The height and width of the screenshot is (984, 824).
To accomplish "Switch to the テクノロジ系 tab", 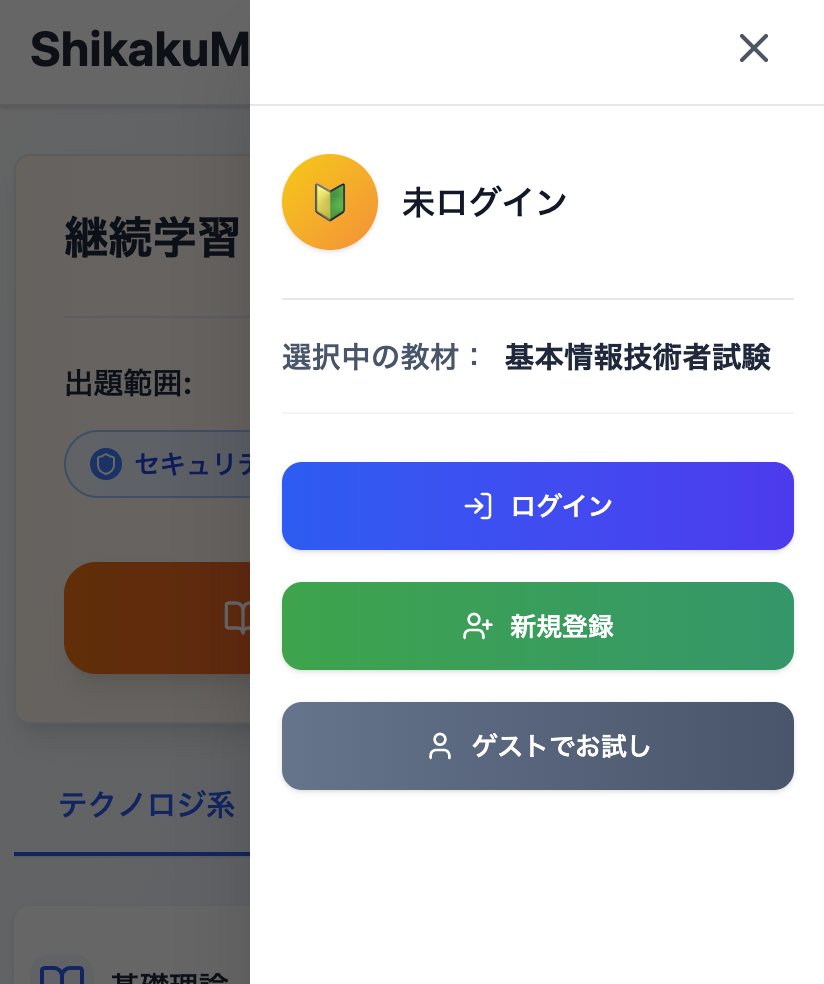I will tap(146, 804).
